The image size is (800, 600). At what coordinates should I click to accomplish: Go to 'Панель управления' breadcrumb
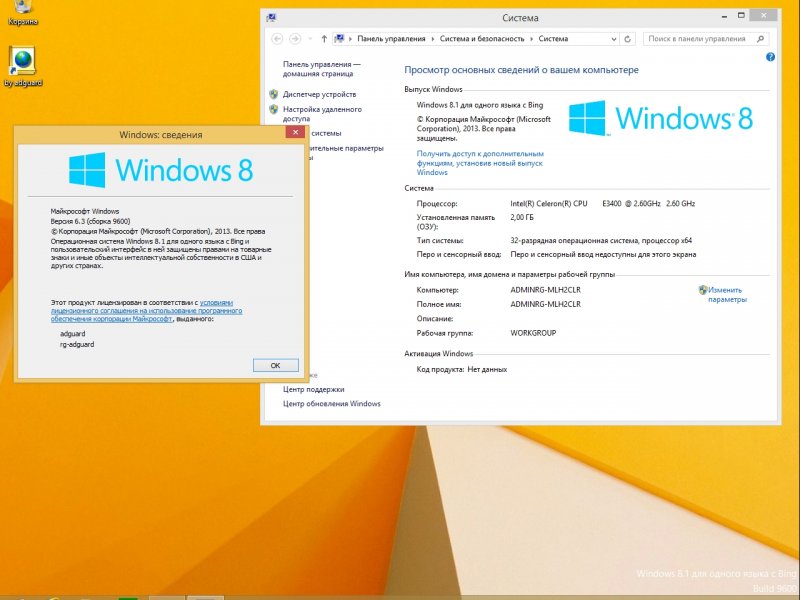click(x=391, y=39)
